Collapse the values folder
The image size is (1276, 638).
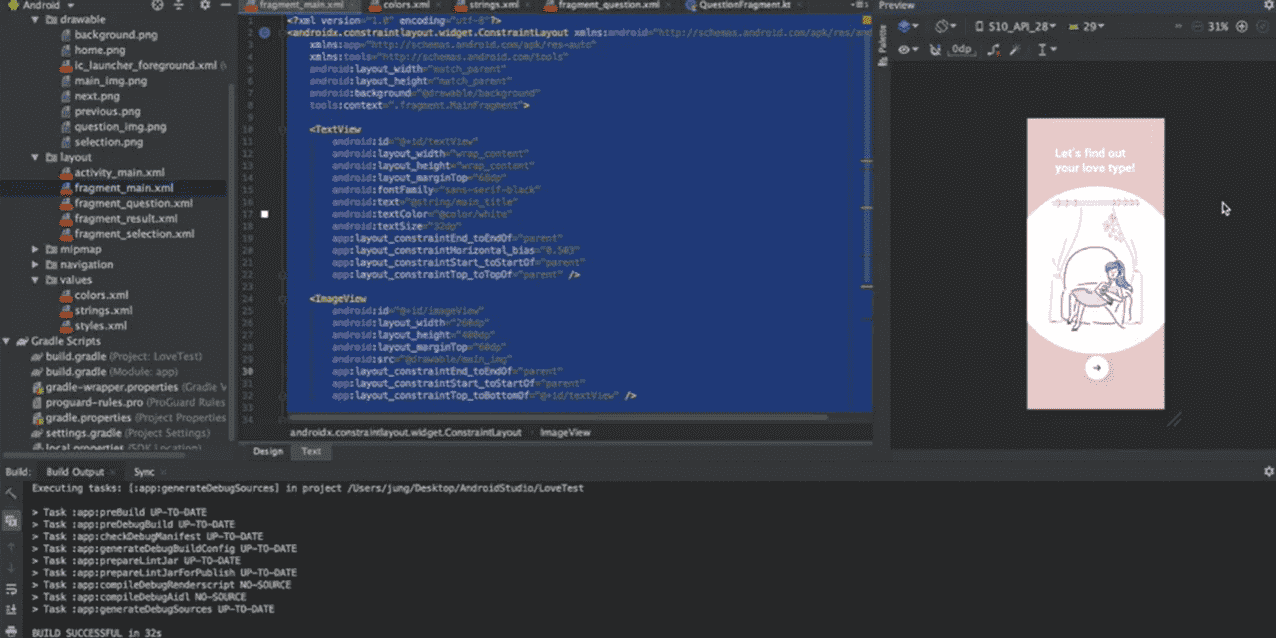37,280
